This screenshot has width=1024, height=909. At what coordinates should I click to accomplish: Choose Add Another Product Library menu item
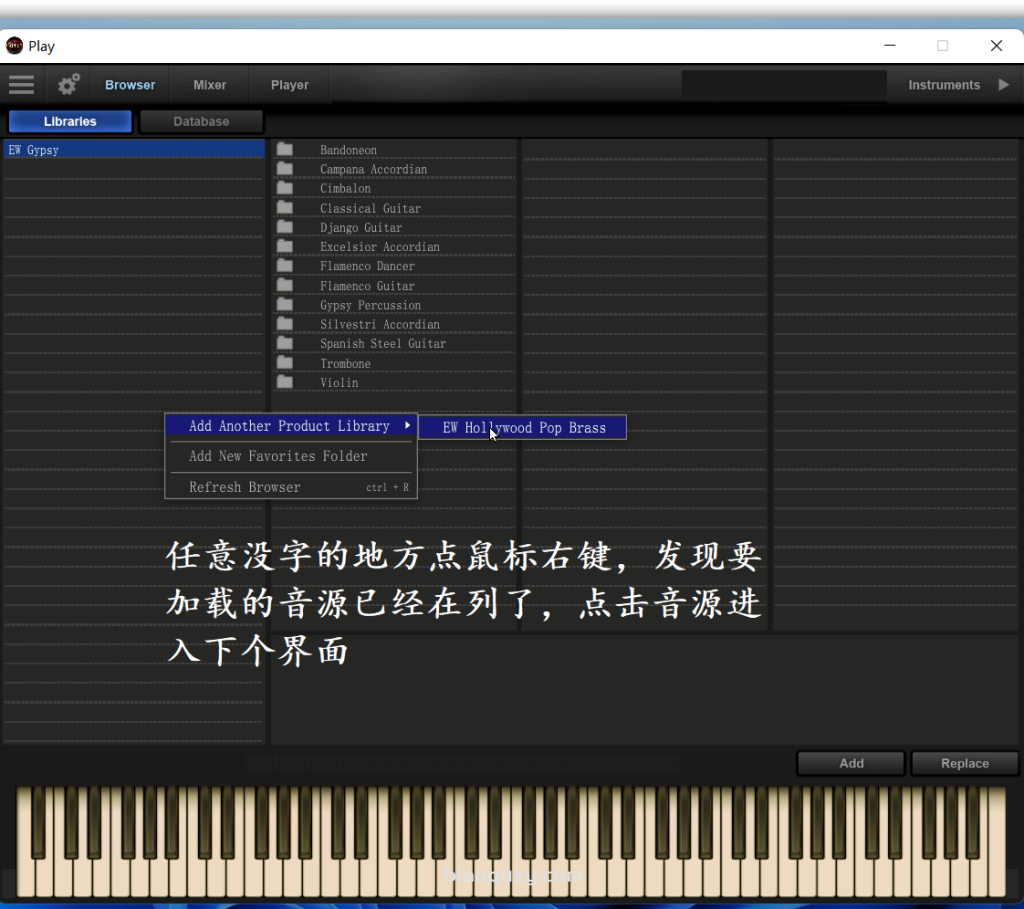[x=291, y=426]
